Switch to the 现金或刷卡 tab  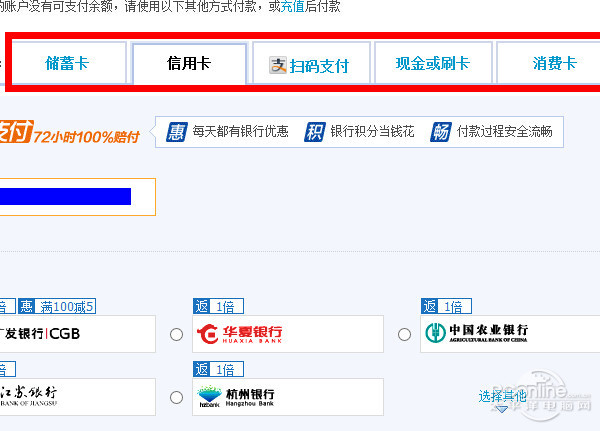(x=433, y=64)
